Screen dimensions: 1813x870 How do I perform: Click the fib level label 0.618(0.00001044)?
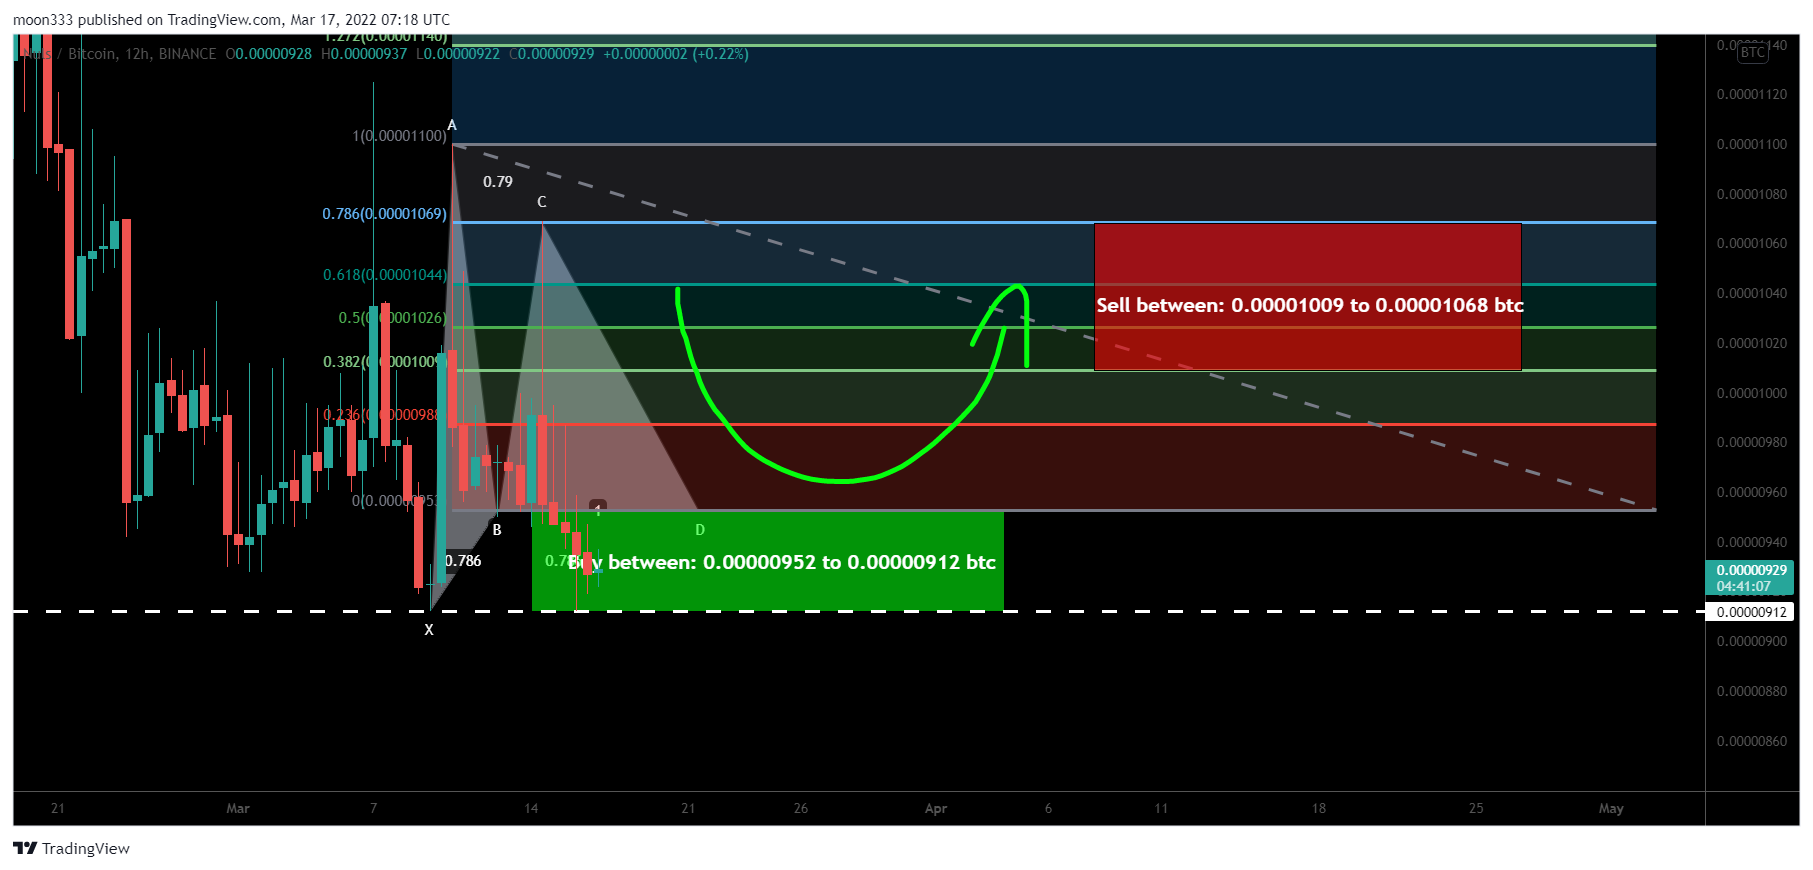point(385,275)
